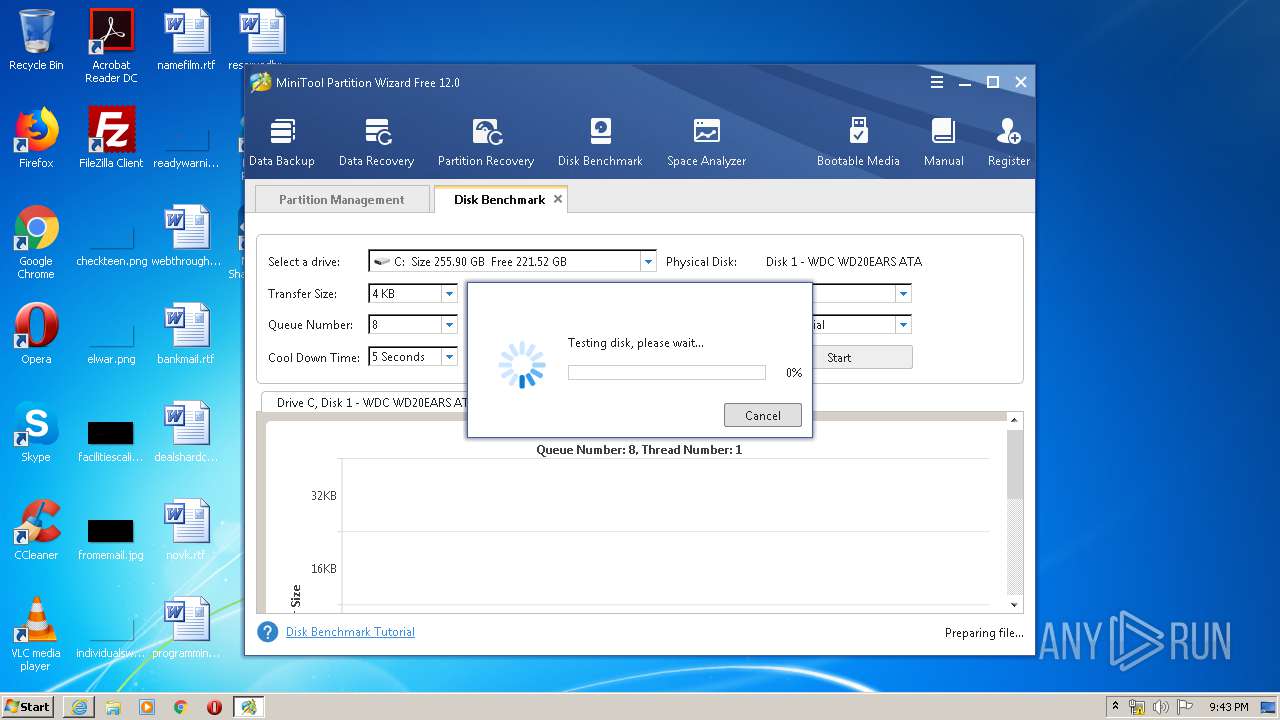Viewport: 1280px width, 720px height.
Task: Open the MiniTool hamburger menu
Action: [x=937, y=82]
